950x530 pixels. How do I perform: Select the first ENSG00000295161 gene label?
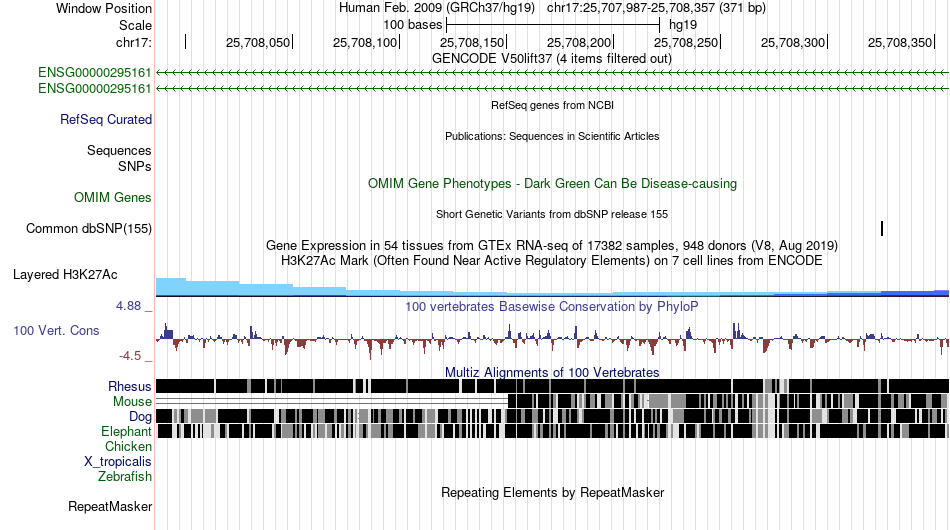(95, 73)
